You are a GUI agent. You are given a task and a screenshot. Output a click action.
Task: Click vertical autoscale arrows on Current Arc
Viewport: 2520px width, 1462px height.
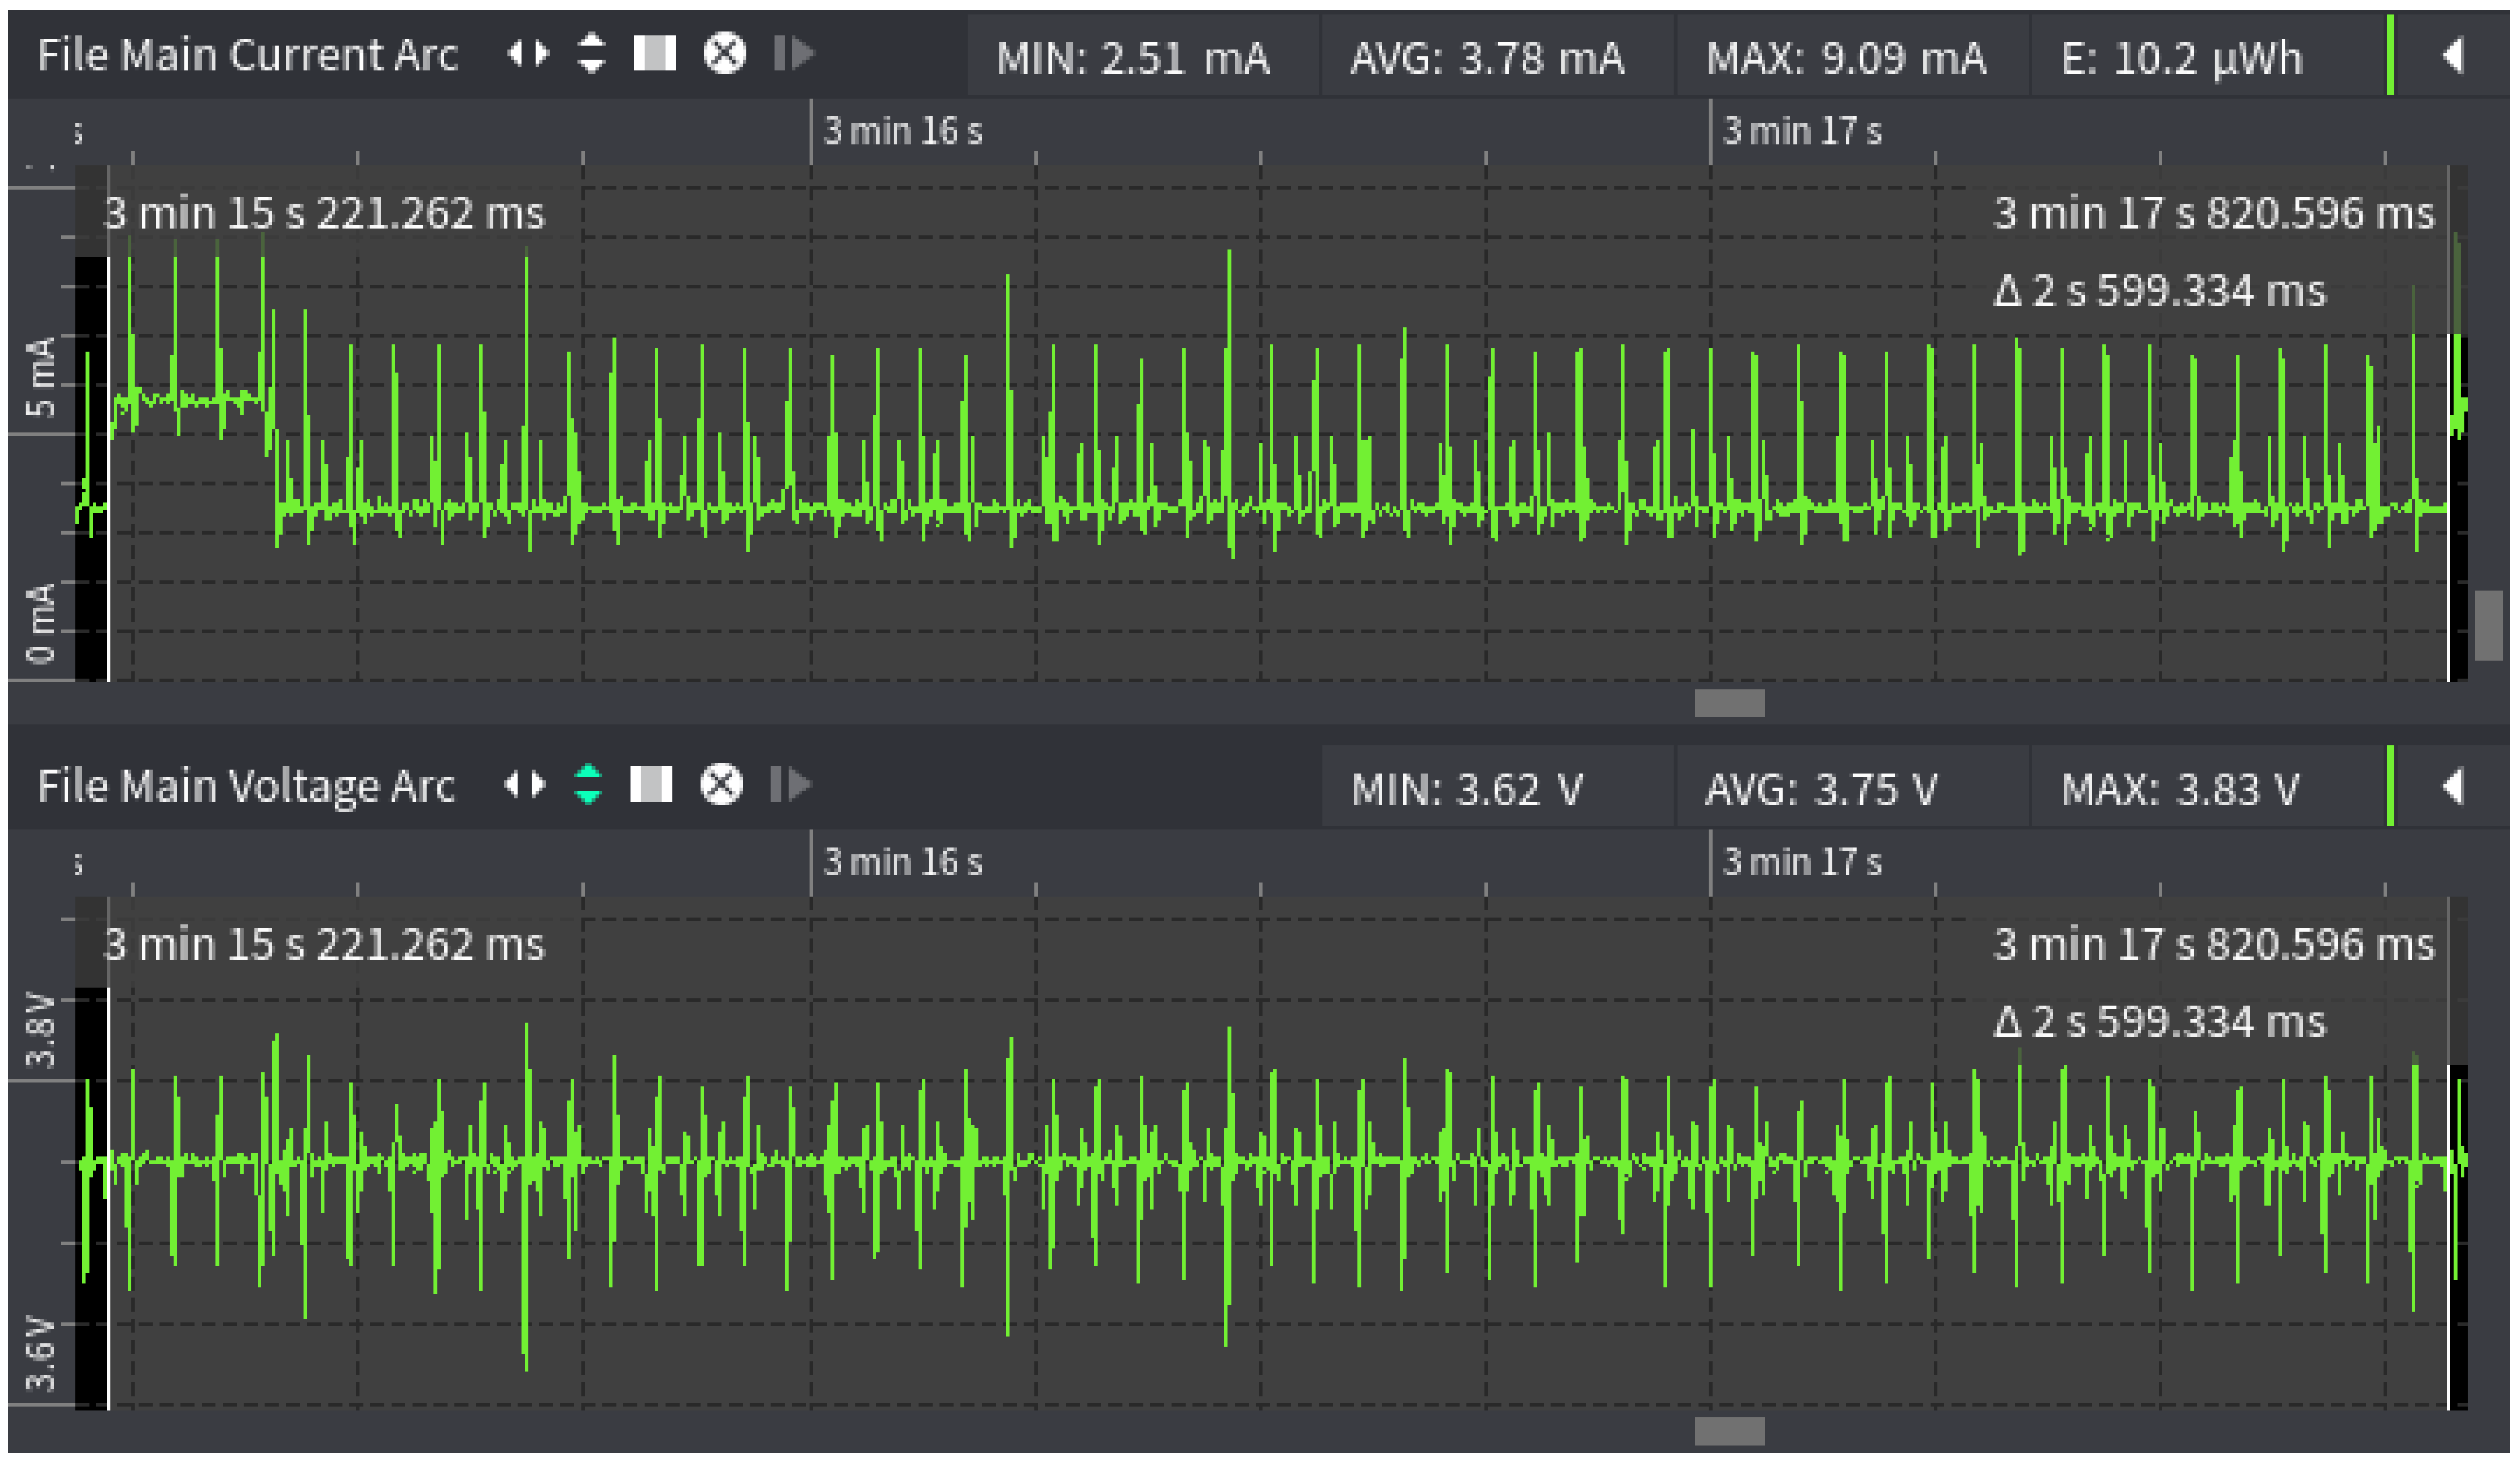(x=591, y=54)
